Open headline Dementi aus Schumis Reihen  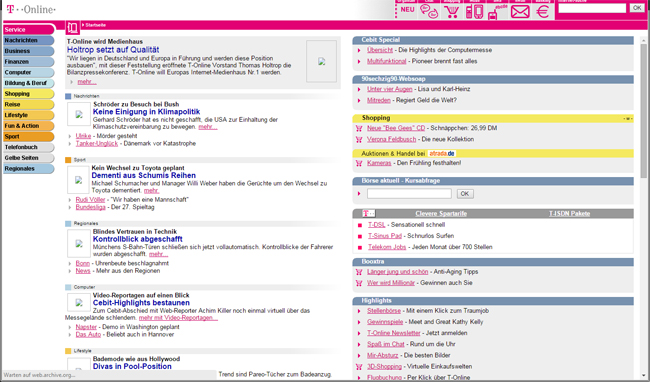click(143, 176)
